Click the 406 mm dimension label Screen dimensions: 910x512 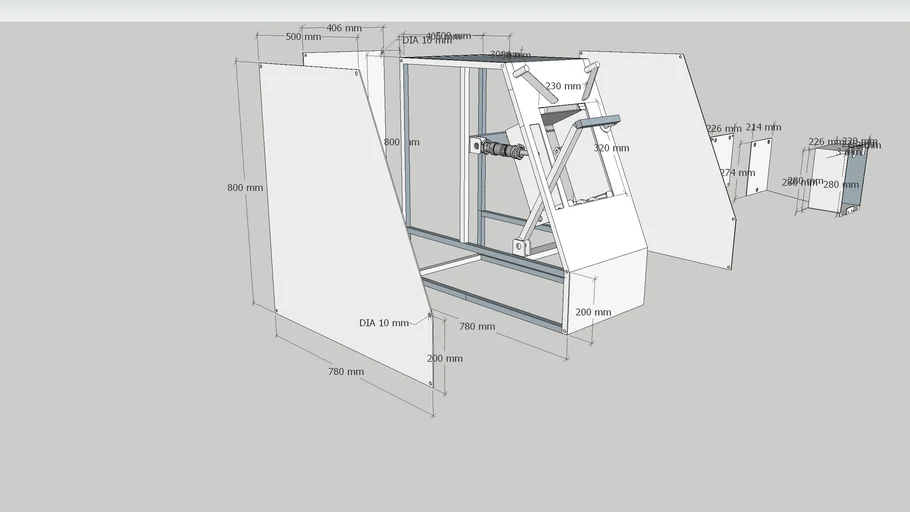345,28
